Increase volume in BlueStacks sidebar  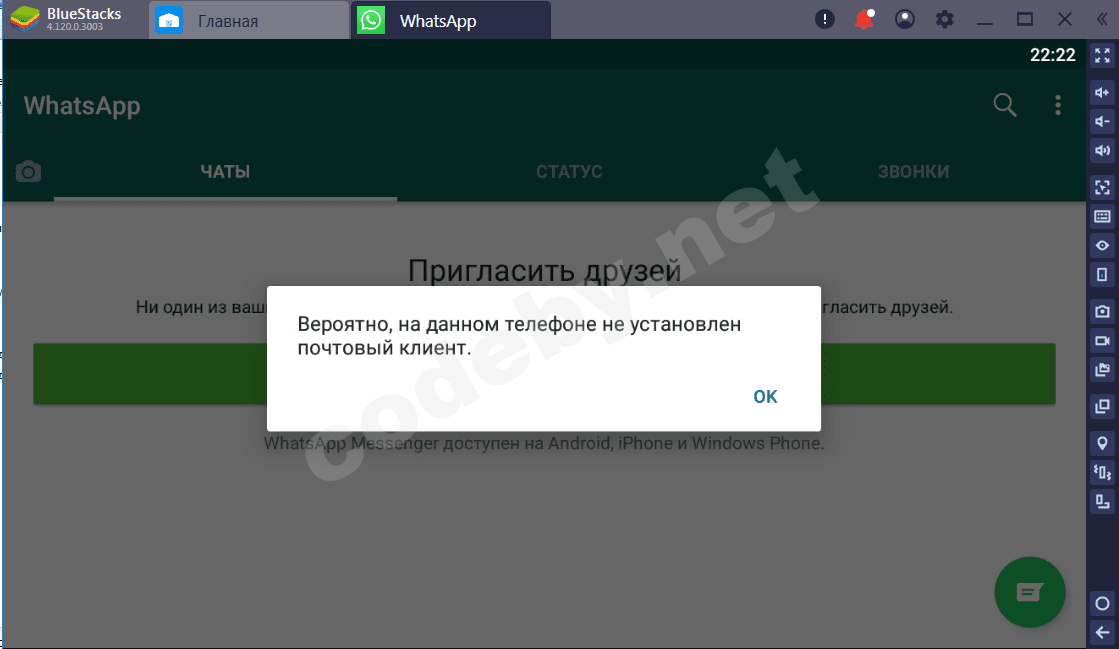(1103, 92)
